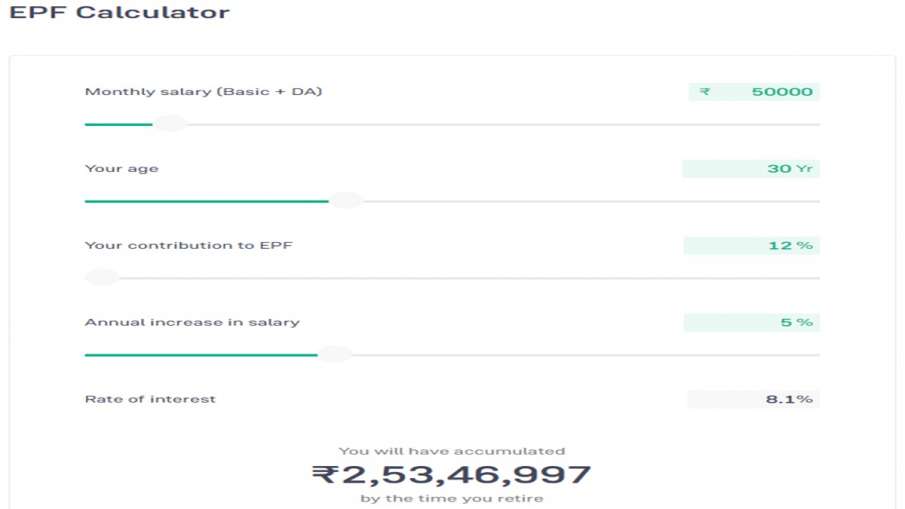Click the Annual increase slider handle
Viewport: 905px width, 509px height.
coord(334,354)
